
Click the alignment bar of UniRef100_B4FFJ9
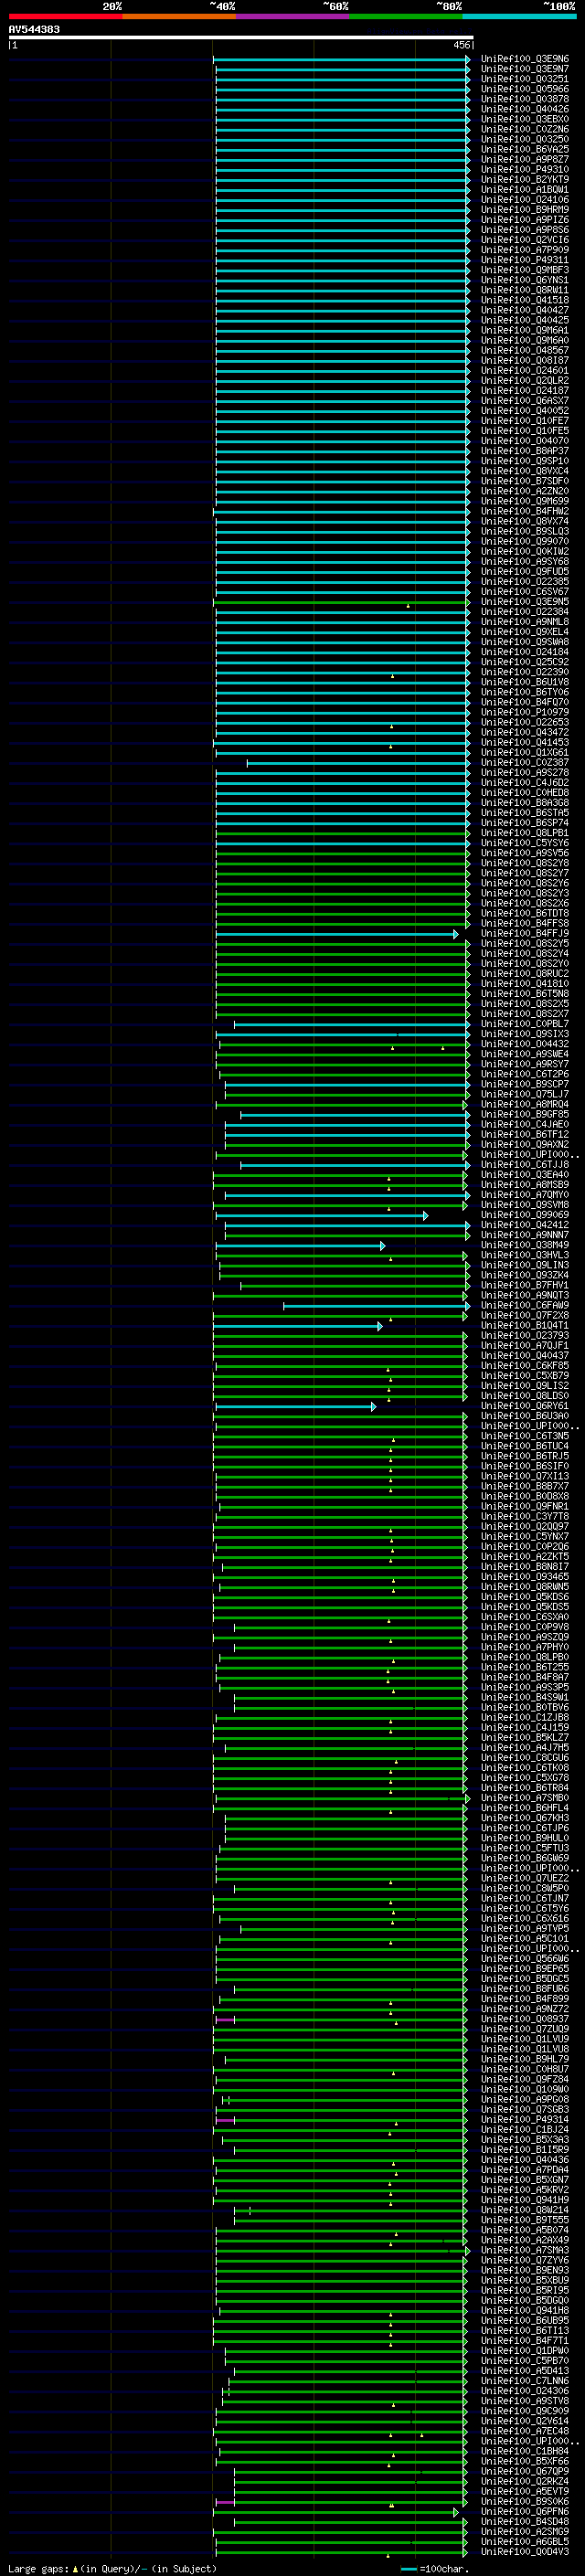pos(337,934)
